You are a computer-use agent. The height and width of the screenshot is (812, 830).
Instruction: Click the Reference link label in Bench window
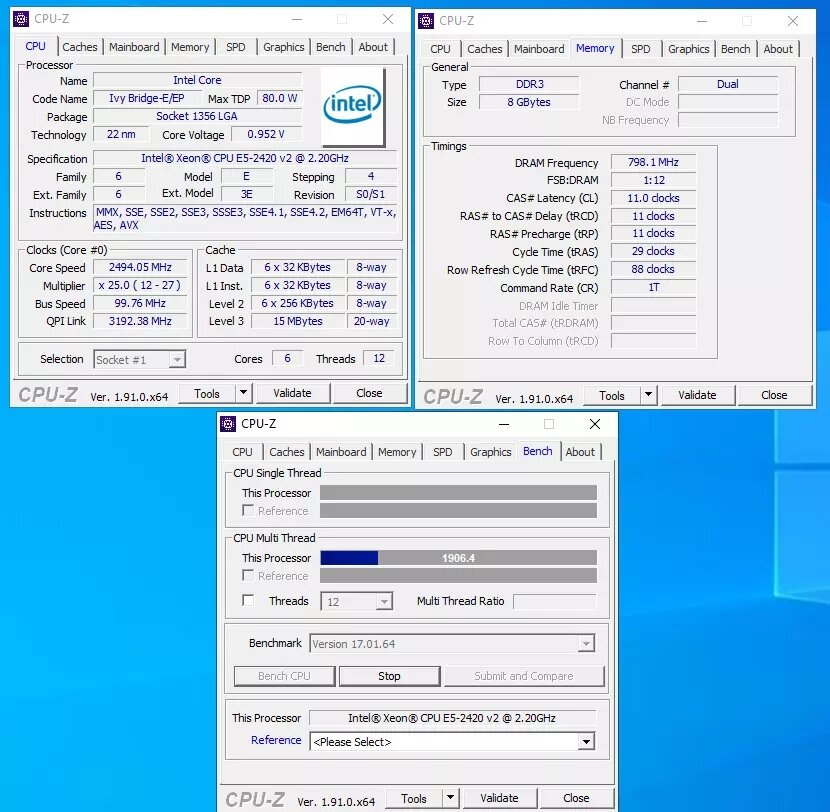coord(276,740)
